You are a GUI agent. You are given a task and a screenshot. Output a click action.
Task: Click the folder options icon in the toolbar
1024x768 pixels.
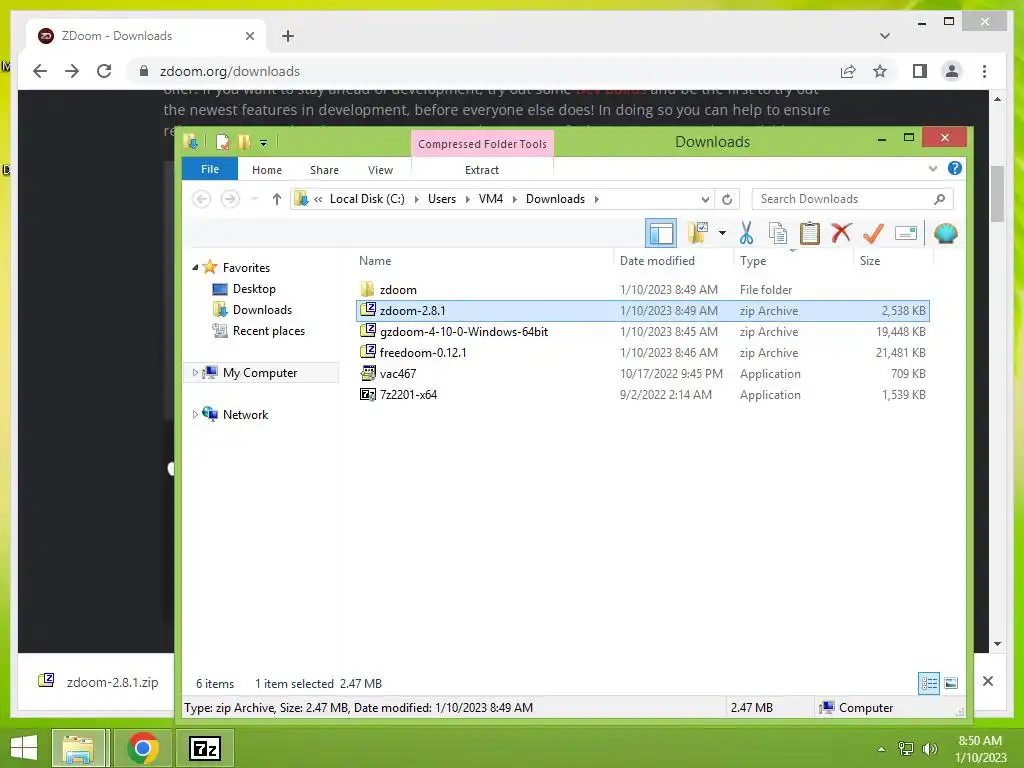pyautogui.click(x=697, y=232)
